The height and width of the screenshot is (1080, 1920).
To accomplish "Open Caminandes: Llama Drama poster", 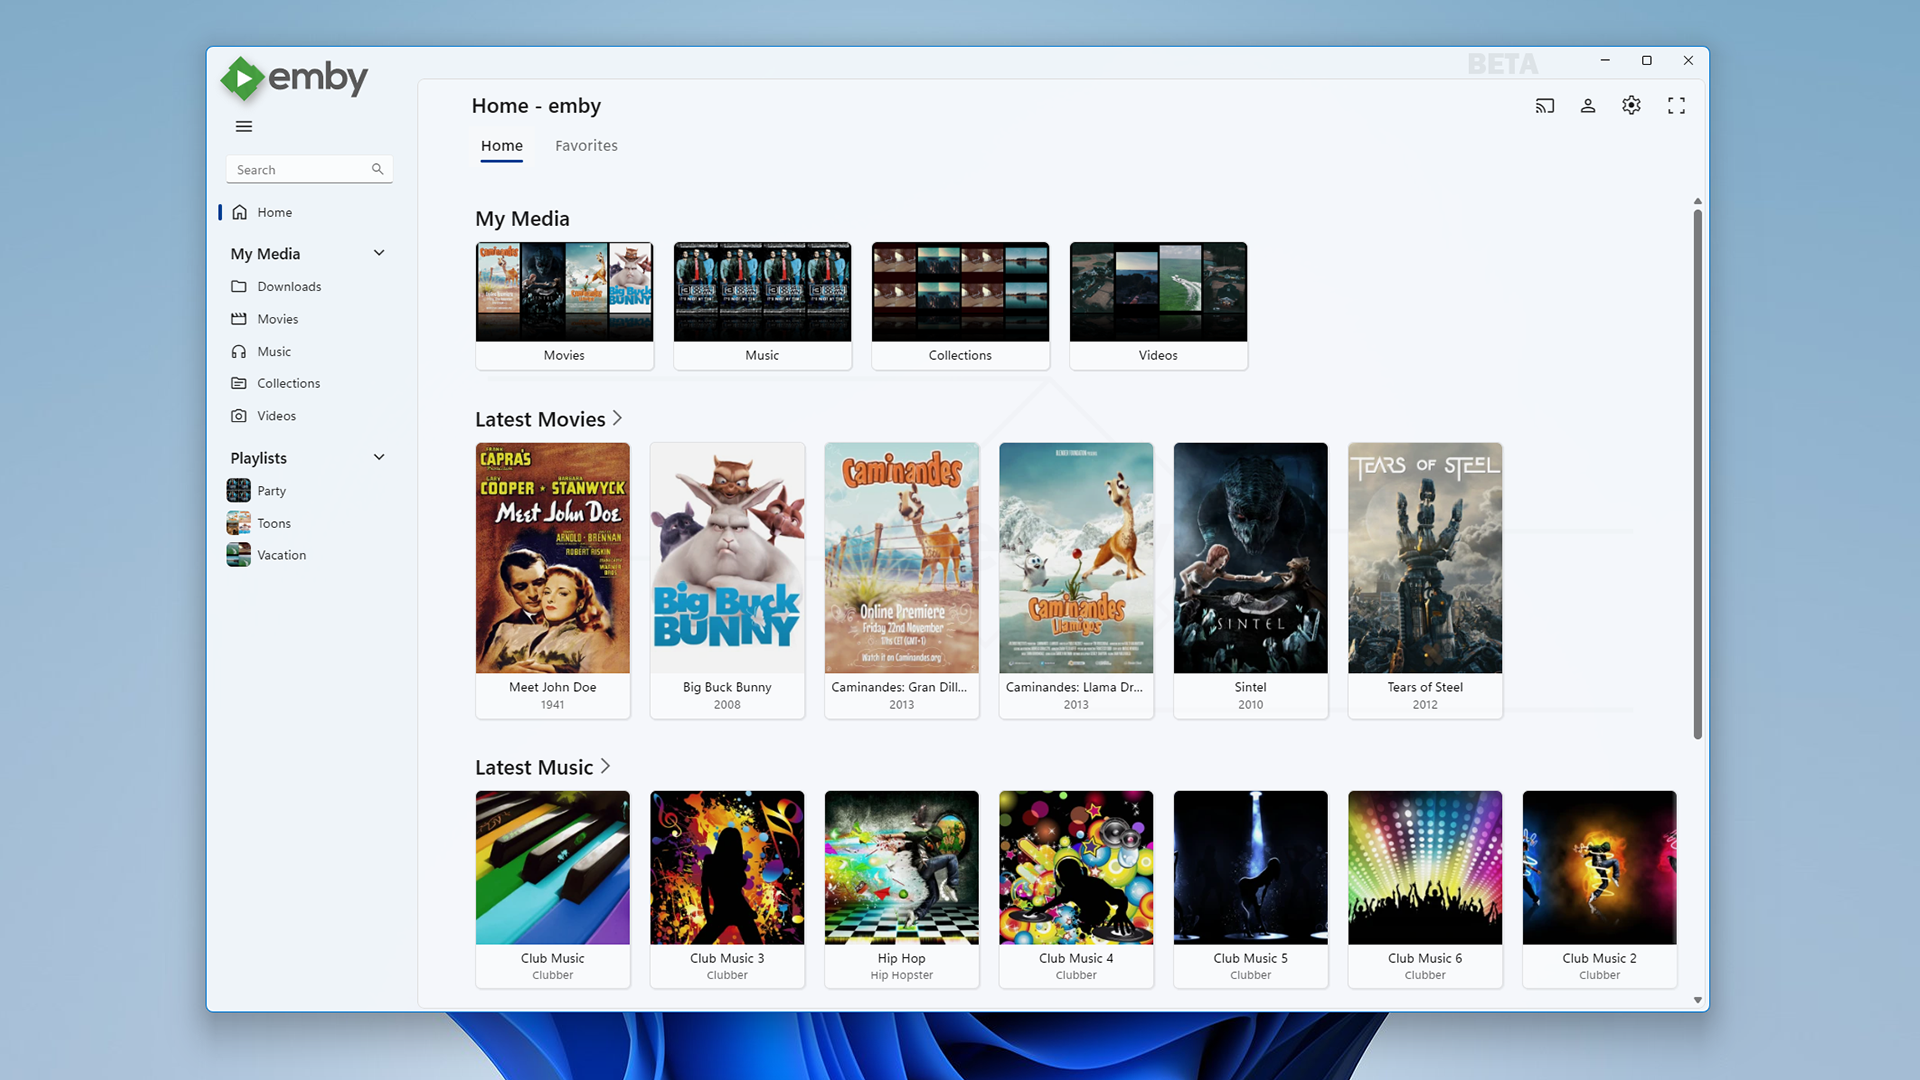I will pos(1076,558).
